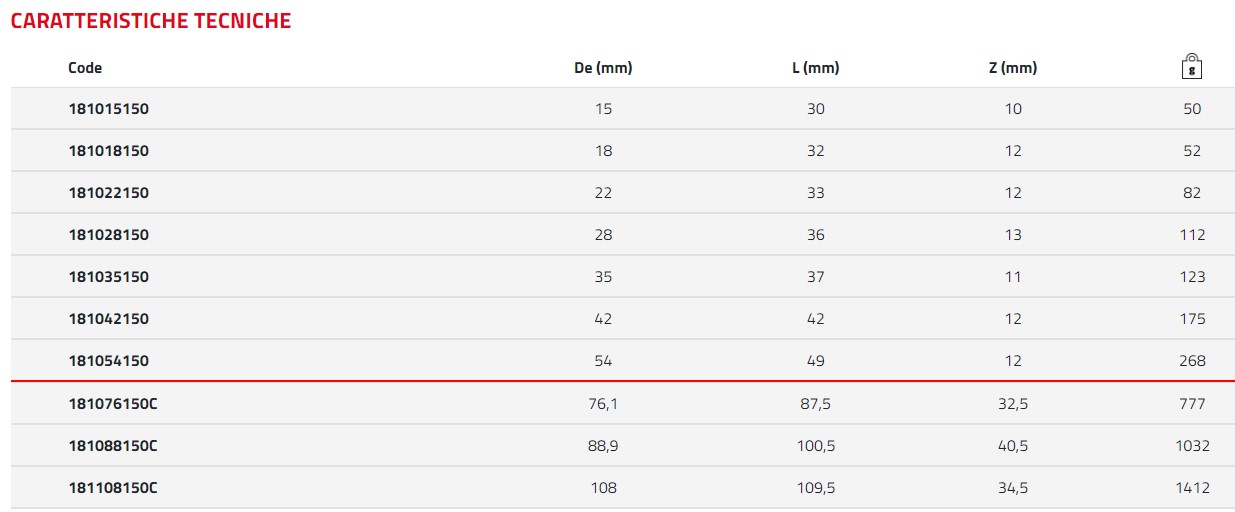The height and width of the screenshot is (512, 1235).
Task: Click the Code column header
Action: [85, 68]
